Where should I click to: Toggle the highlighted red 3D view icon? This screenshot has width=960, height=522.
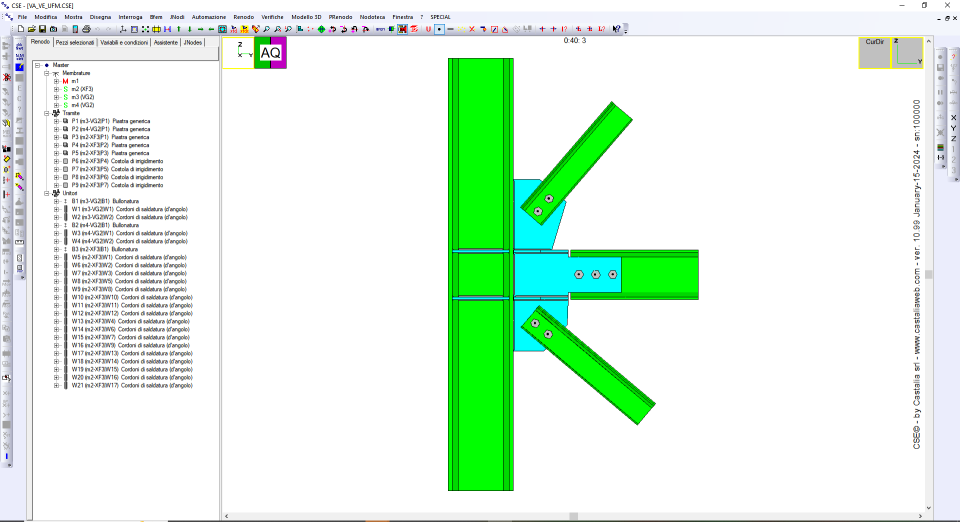pyautogui.click(x=402, y=29)
